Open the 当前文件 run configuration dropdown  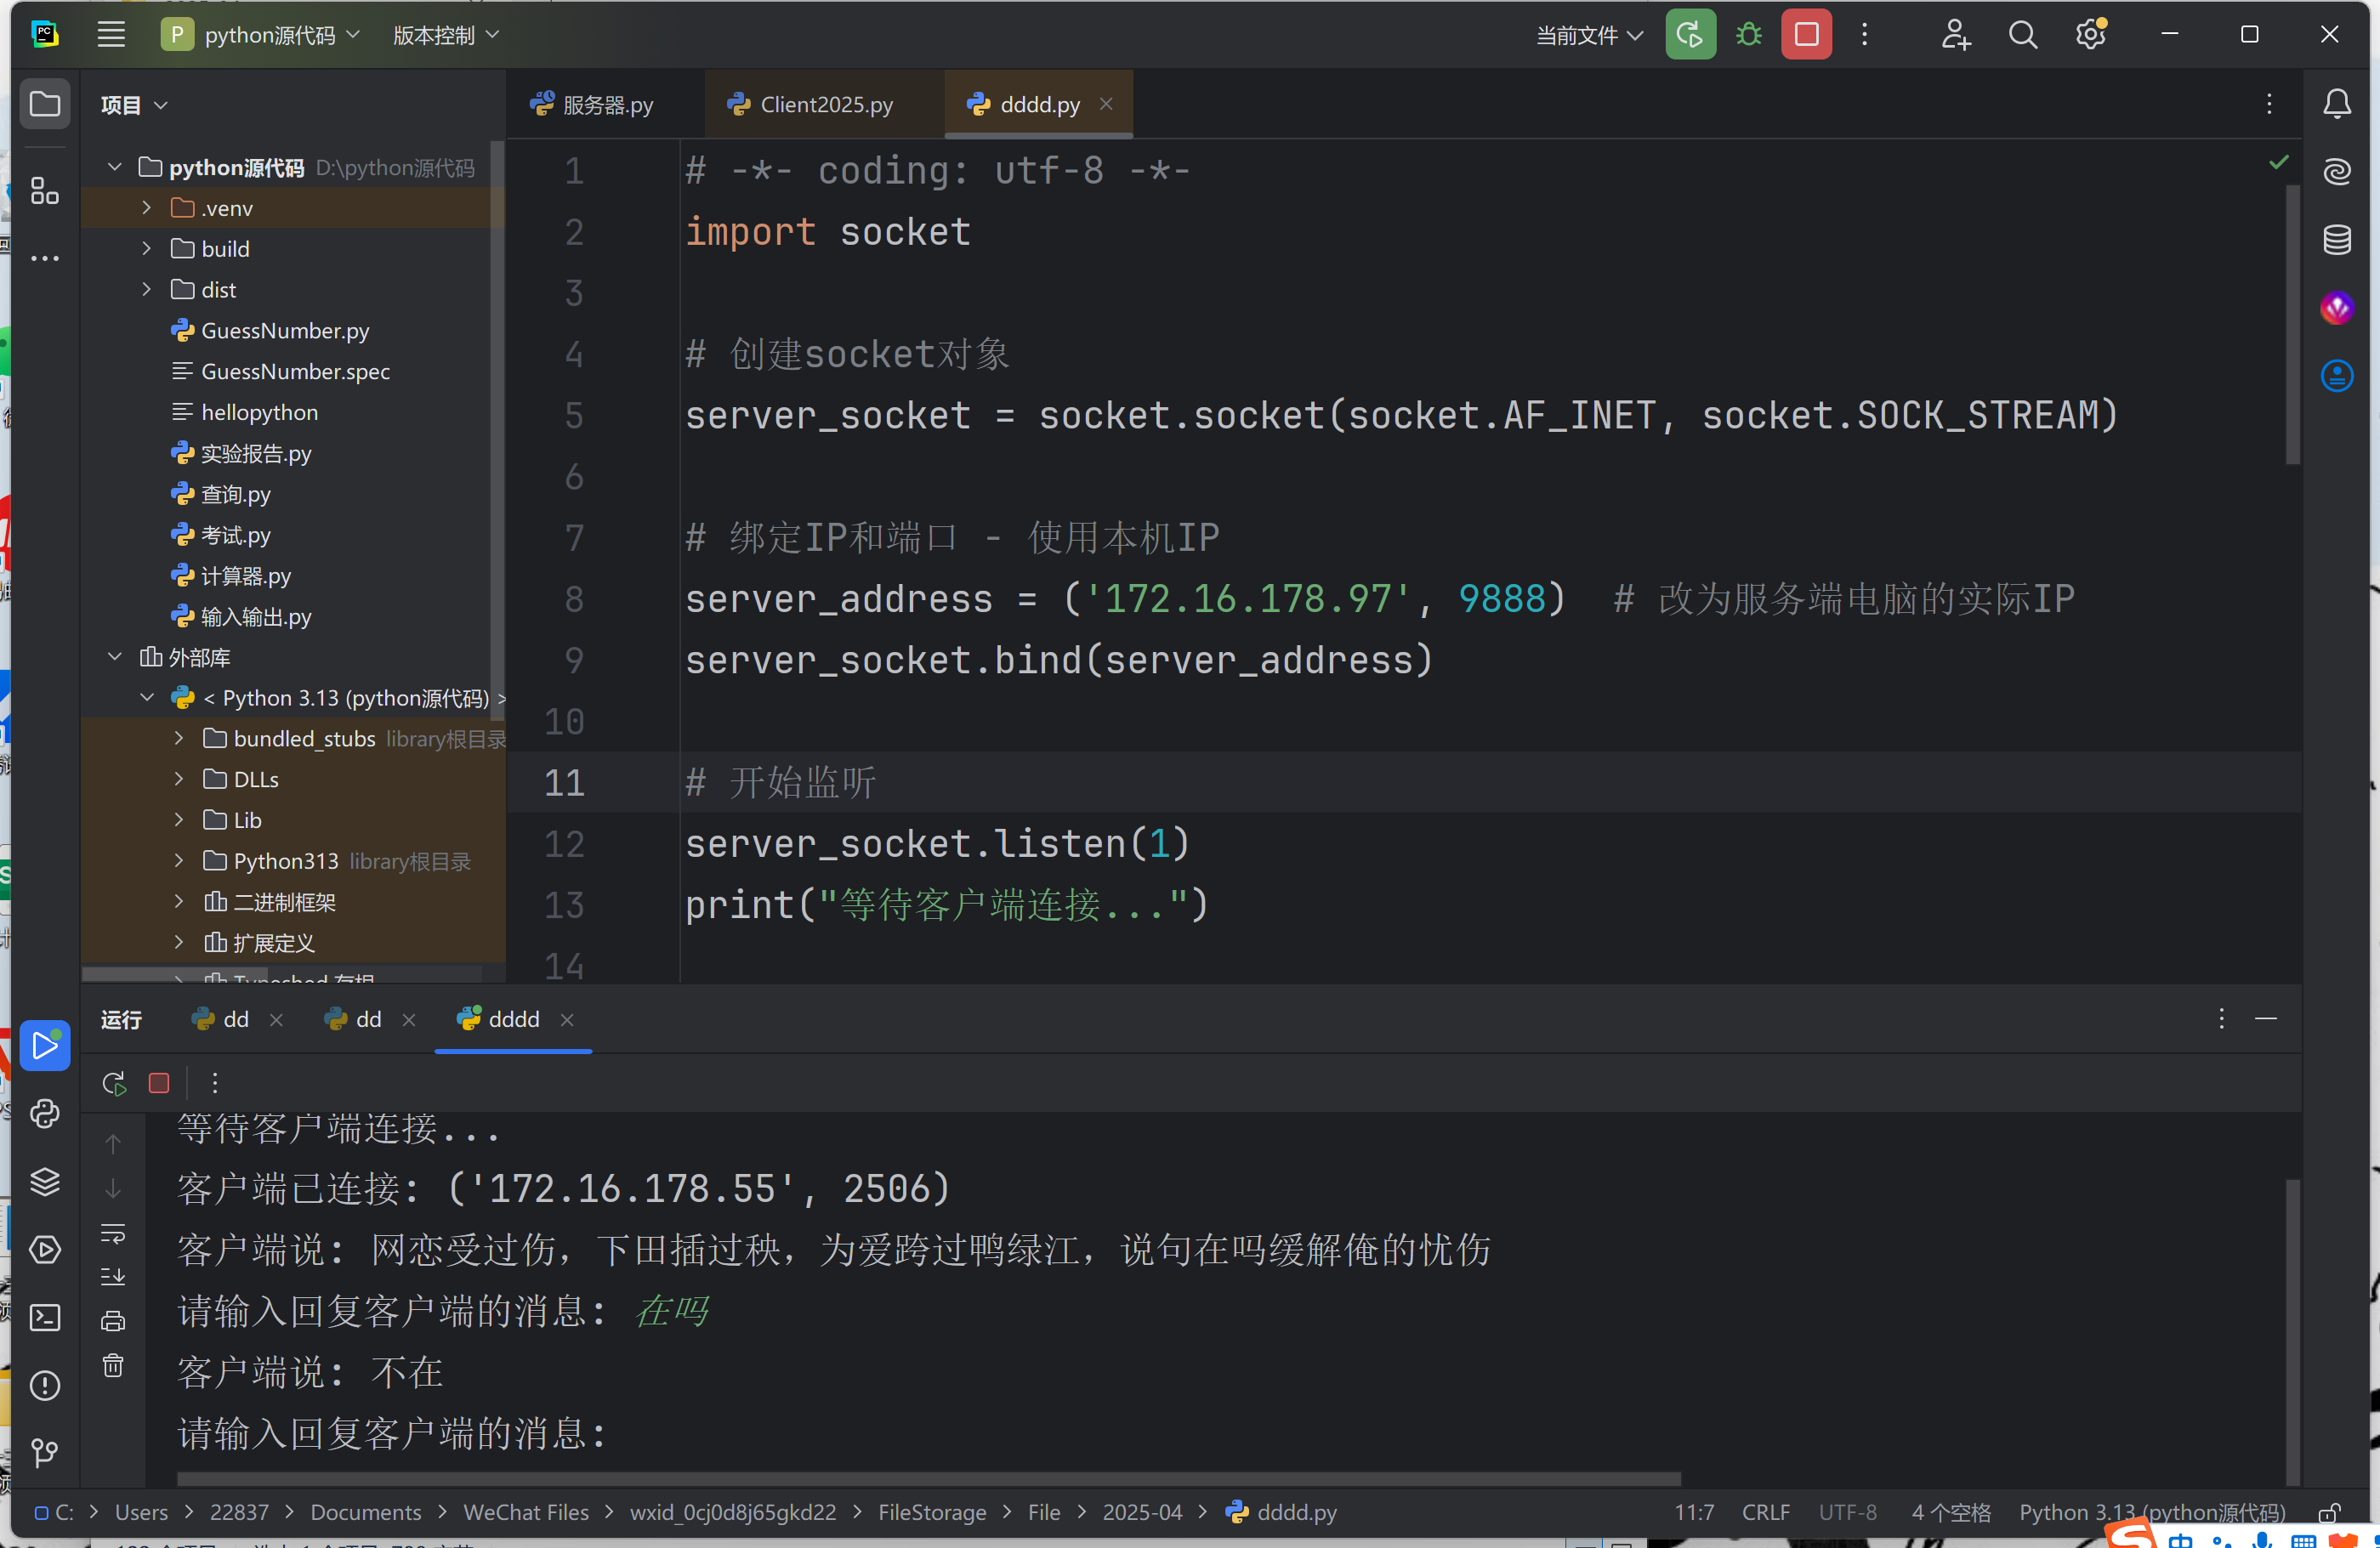tap(1588, 36)
